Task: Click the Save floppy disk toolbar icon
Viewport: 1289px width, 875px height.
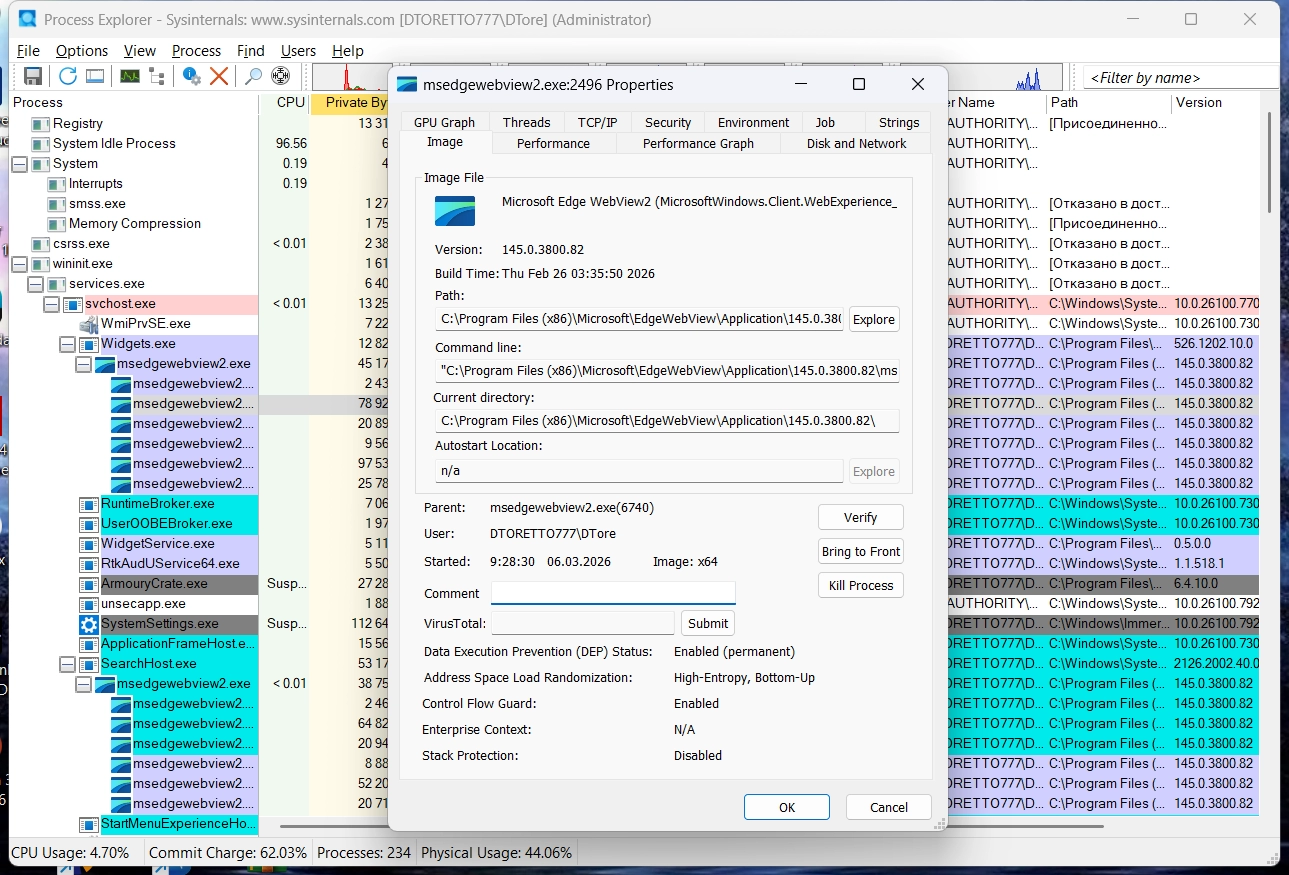Action: pos(32,77)
